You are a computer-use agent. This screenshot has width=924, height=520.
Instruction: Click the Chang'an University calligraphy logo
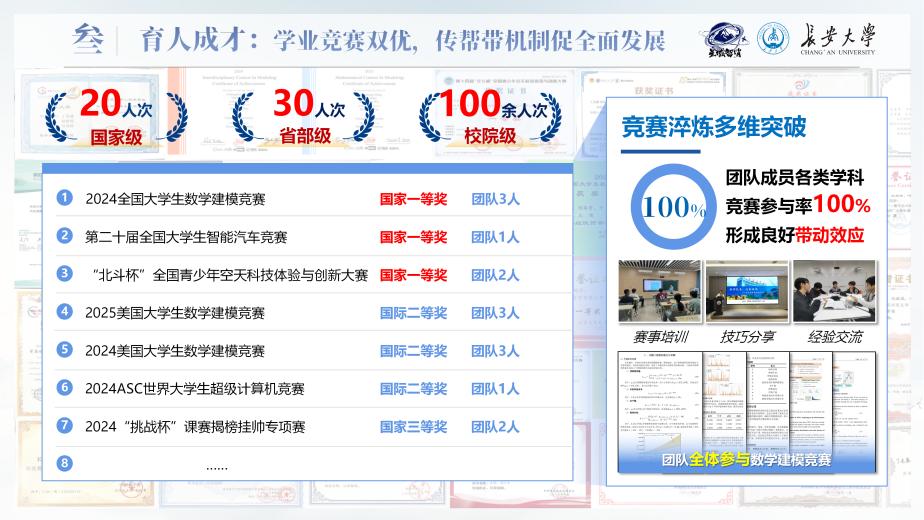click(x=834, y=39)
